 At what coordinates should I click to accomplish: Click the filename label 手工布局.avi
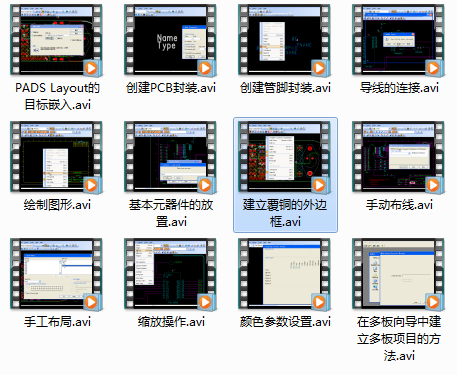[x=57, y=322]
